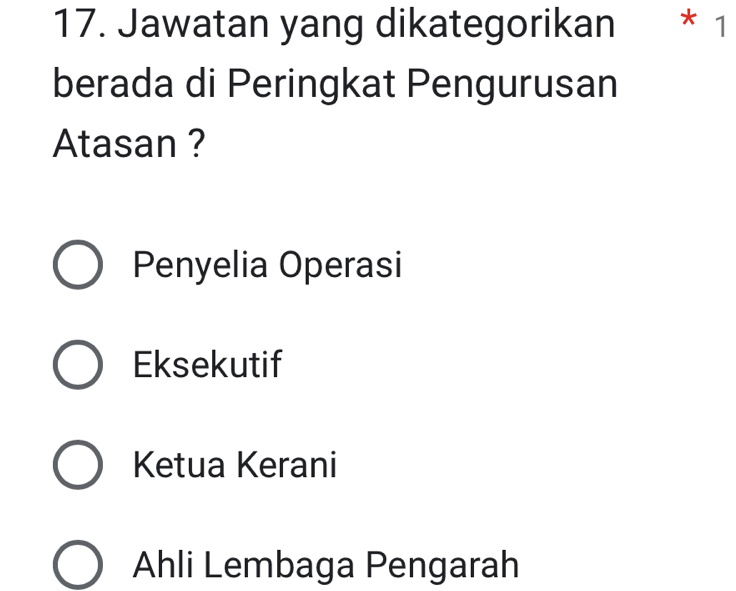Choose the Ketua Kerani radio button

click(x=76, y=465)
